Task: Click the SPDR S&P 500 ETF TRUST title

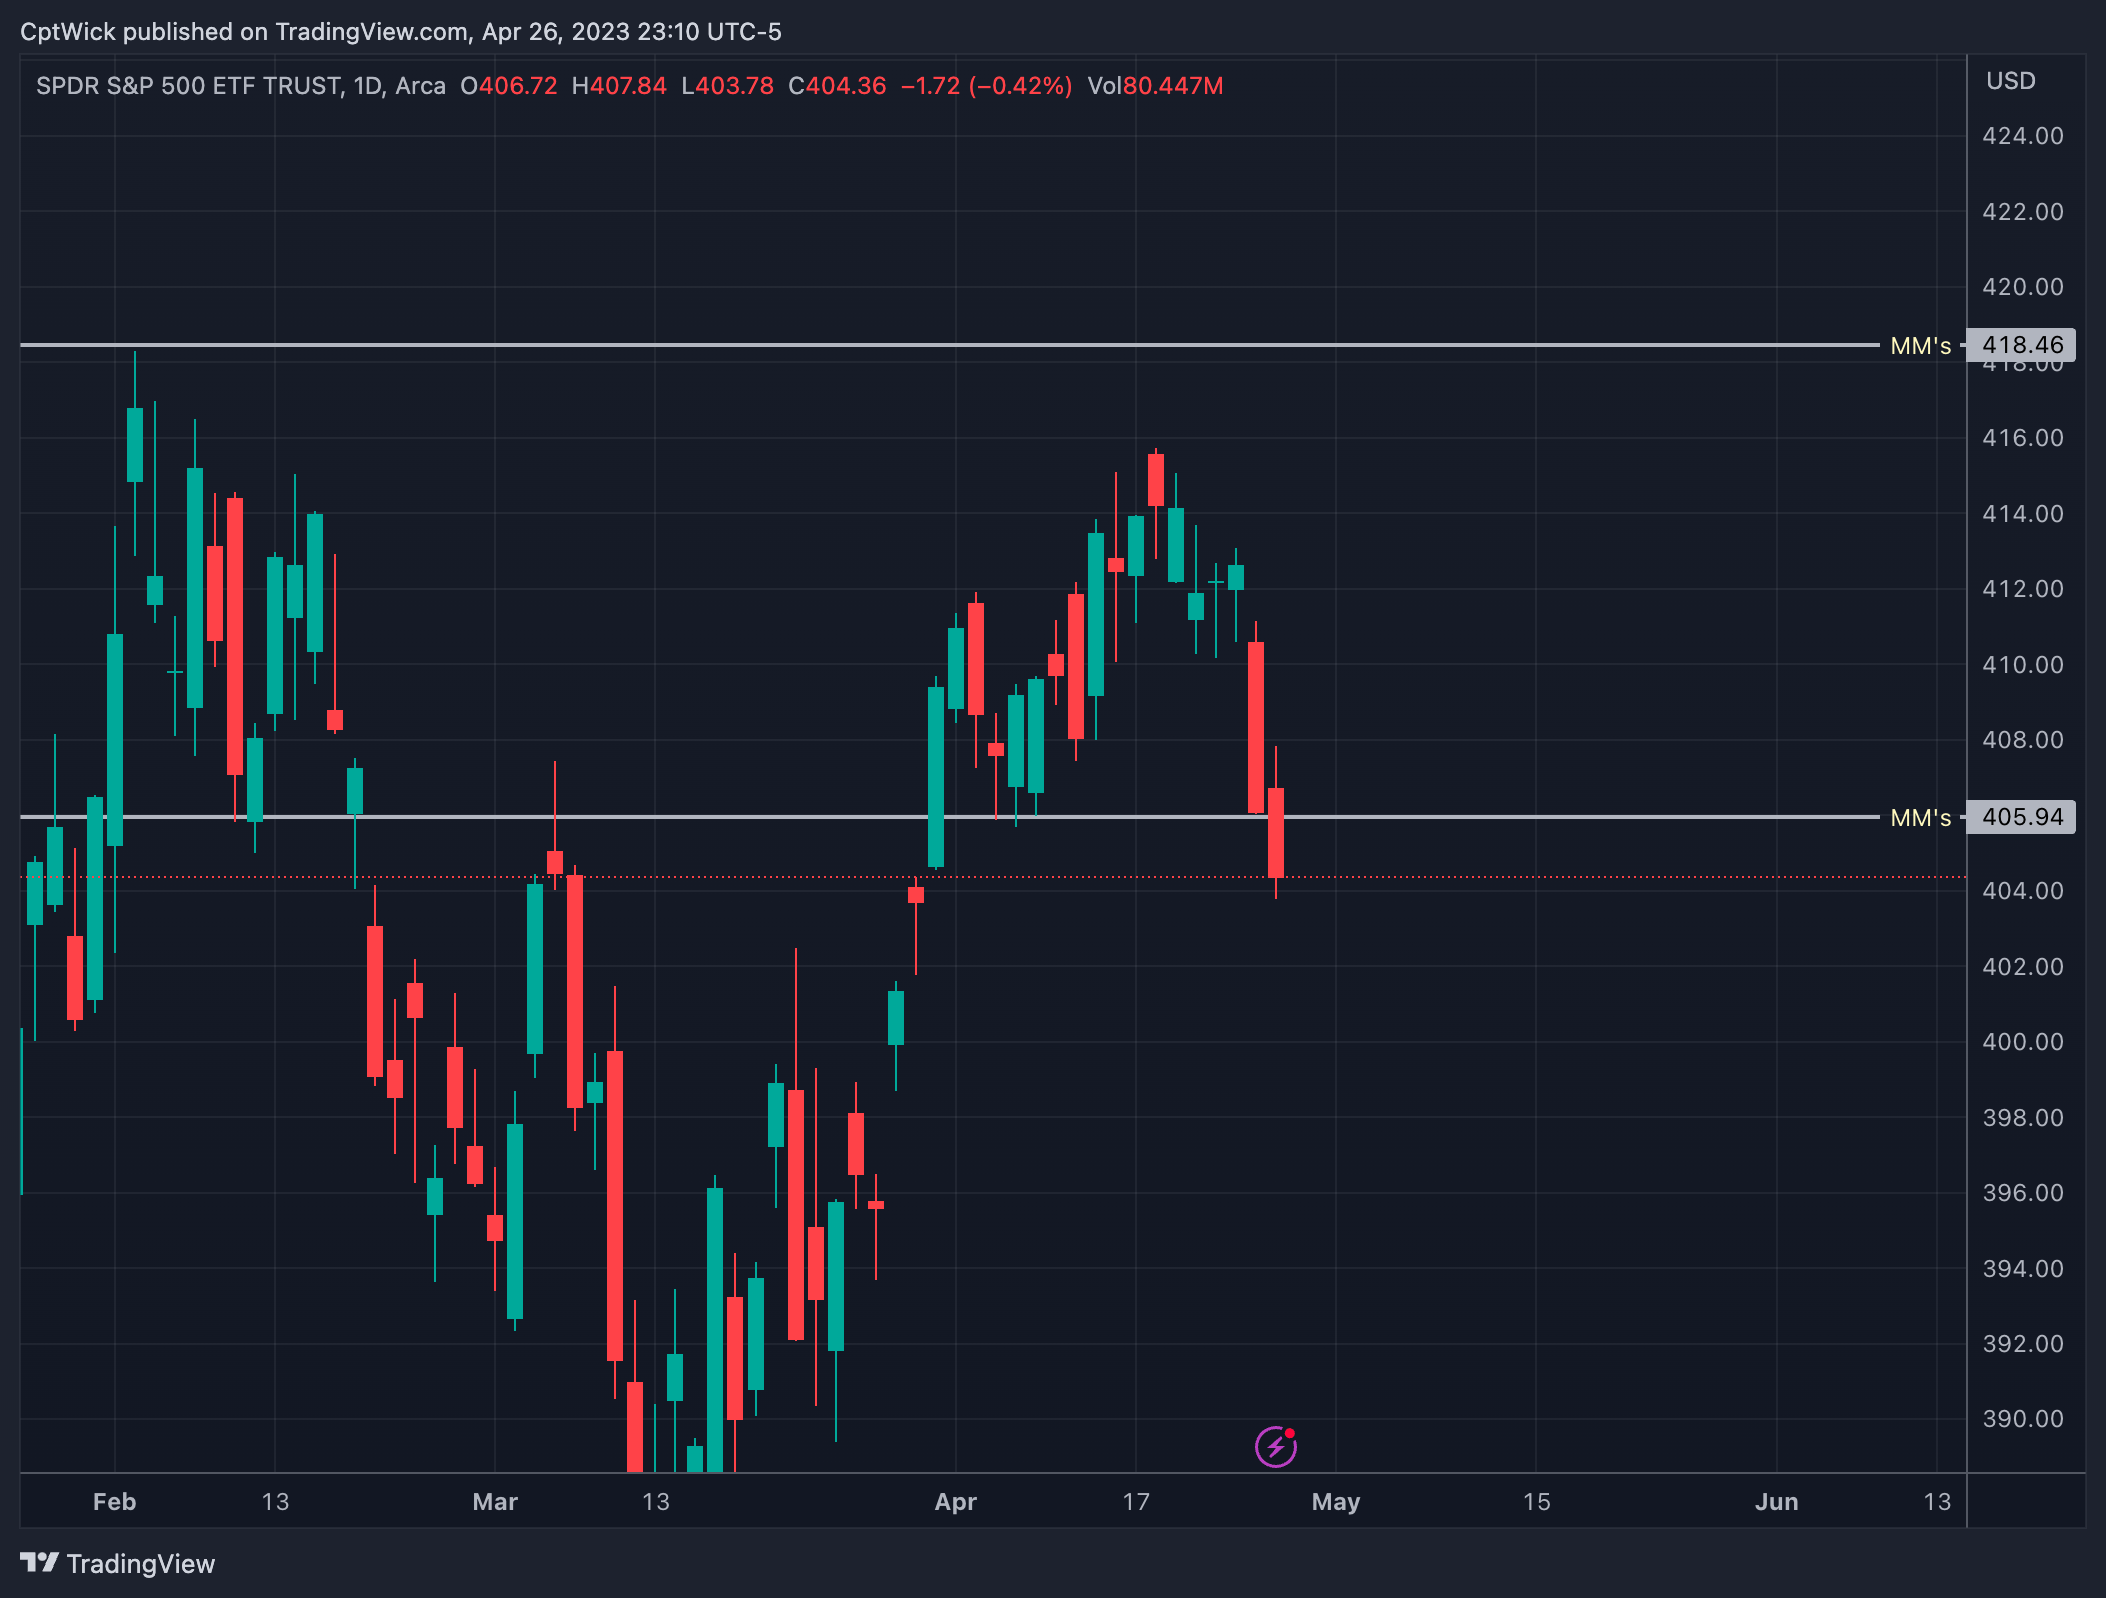Action: (x=190, y=86)
